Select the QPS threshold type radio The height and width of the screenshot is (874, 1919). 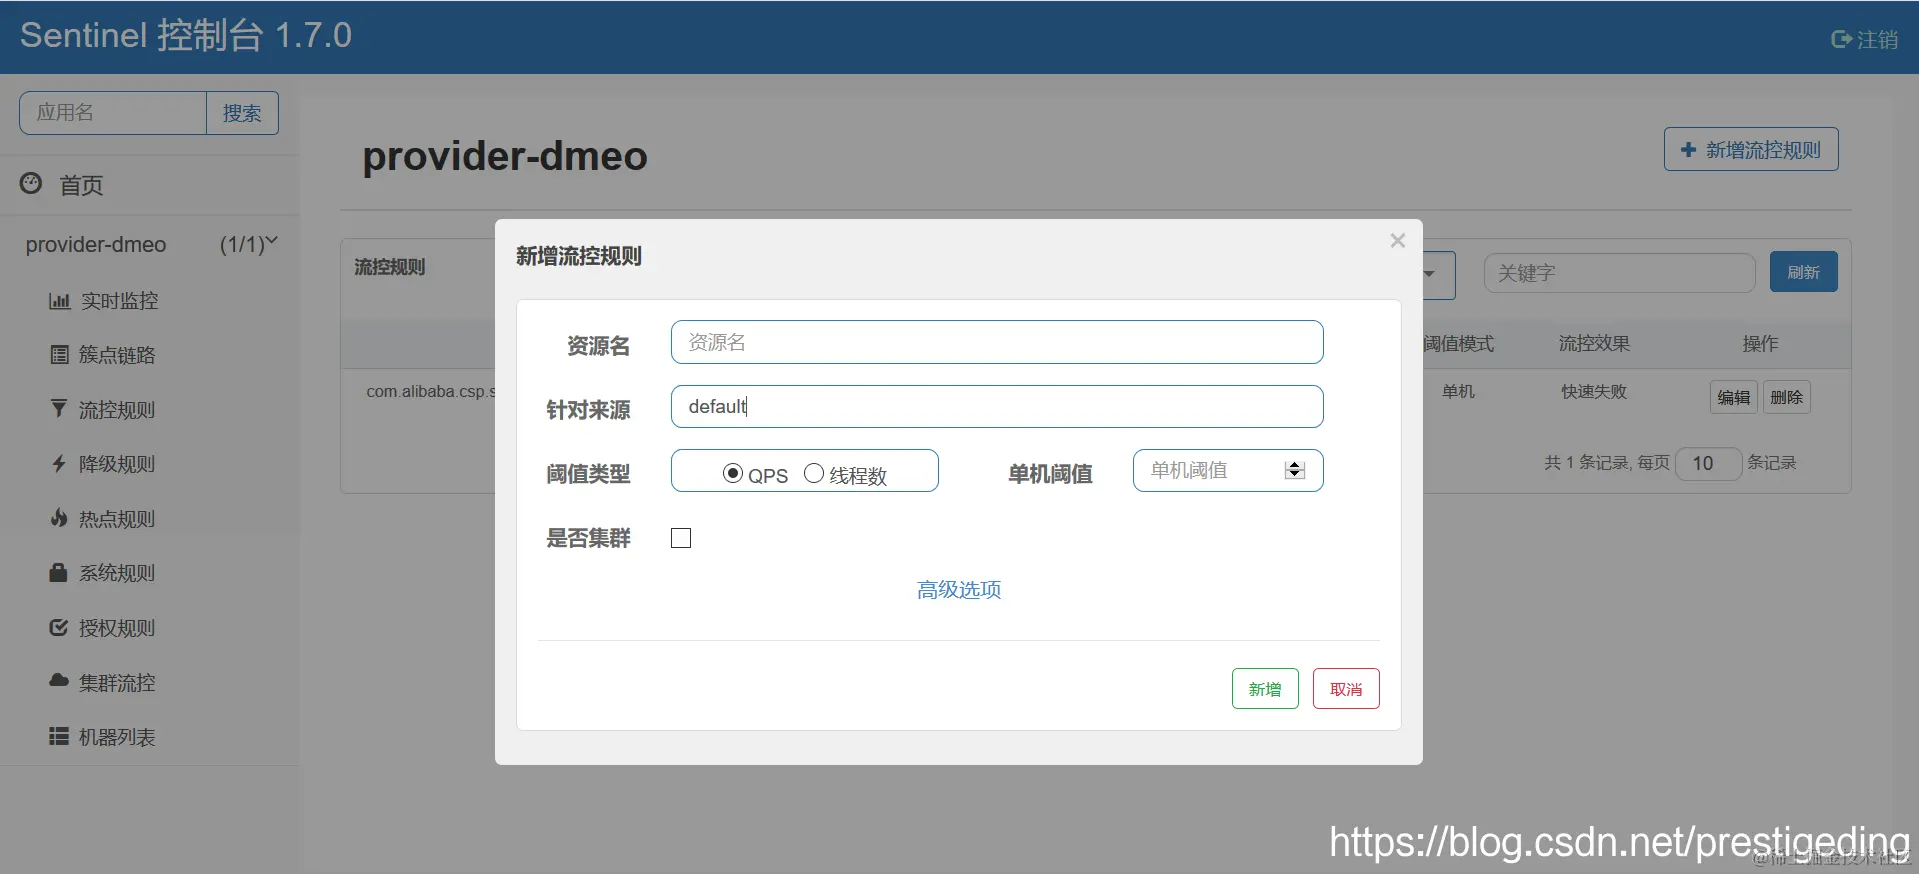(733, 474)
